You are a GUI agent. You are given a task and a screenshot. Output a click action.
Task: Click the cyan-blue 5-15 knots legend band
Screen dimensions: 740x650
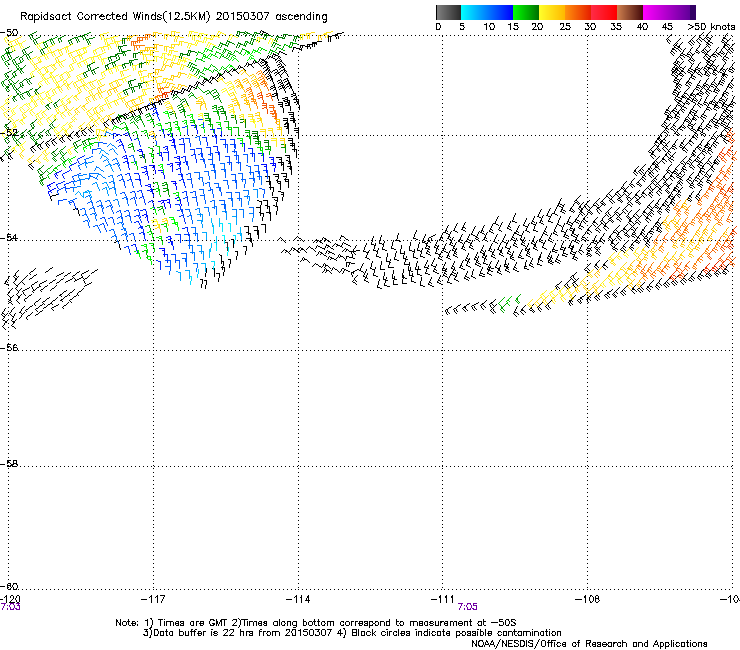[487, 12]
